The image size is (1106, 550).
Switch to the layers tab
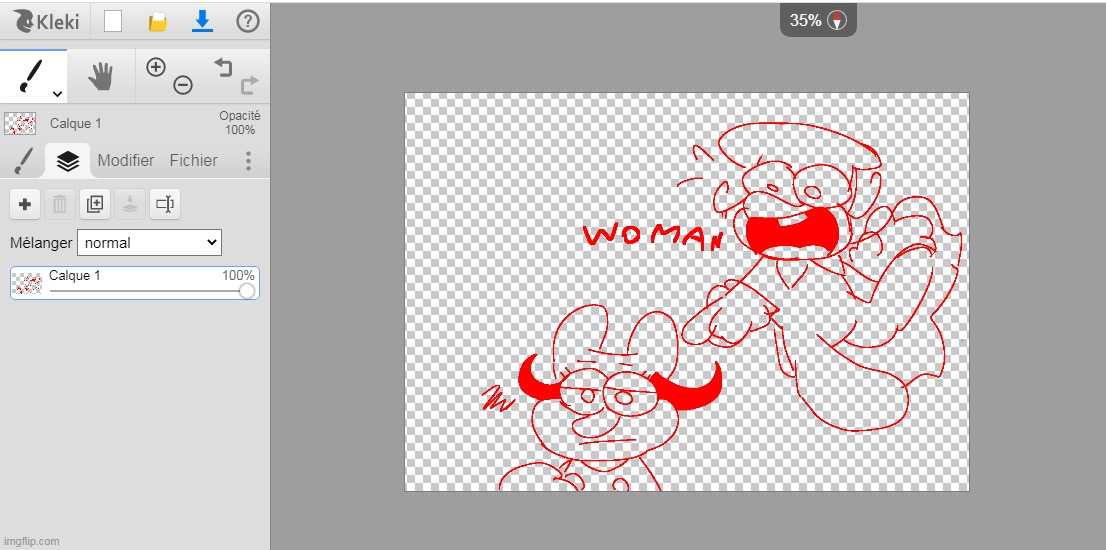point(68,161)
